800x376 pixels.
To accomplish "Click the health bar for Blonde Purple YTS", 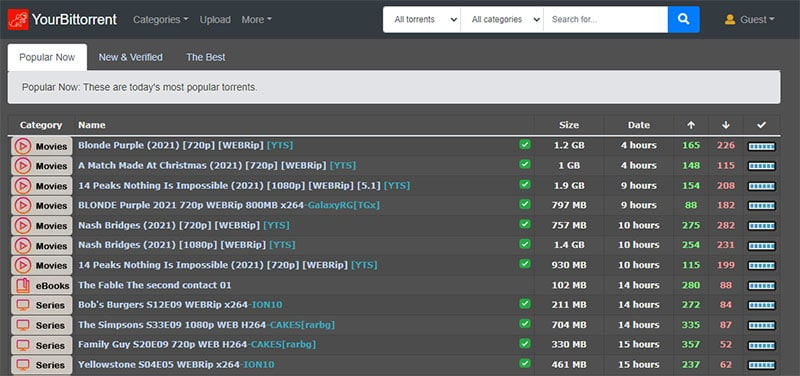I will [762, 146].
